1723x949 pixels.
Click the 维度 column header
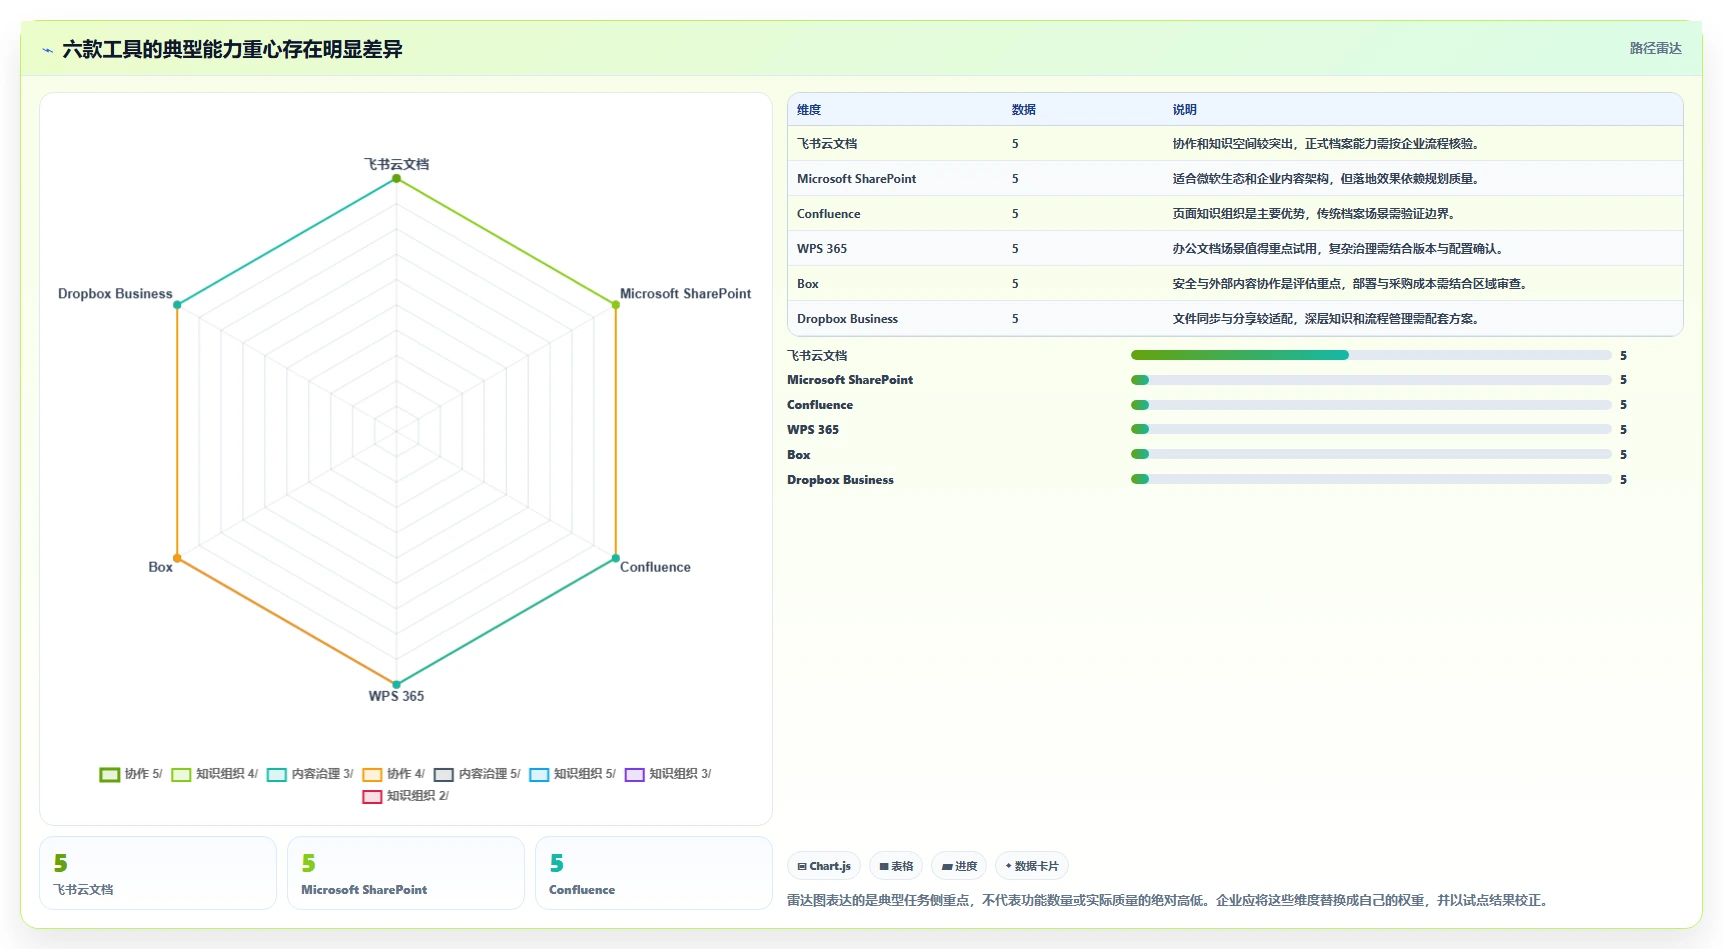809,110
